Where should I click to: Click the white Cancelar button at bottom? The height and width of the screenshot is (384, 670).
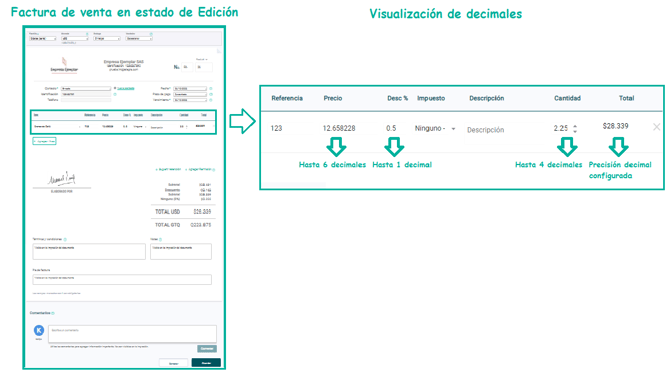pos(173,363)
